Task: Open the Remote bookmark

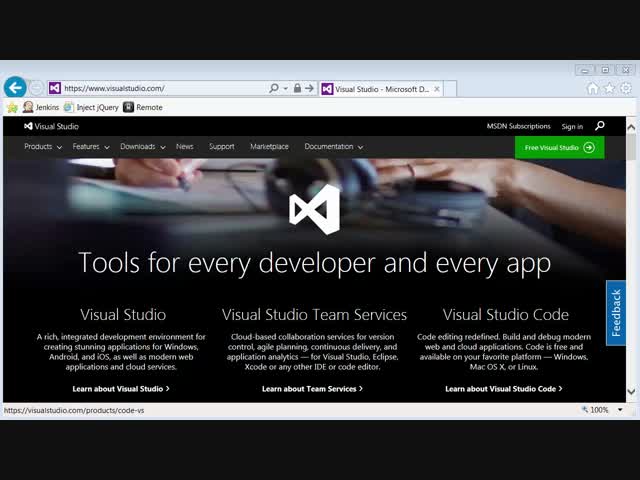Action: [143, 107]
